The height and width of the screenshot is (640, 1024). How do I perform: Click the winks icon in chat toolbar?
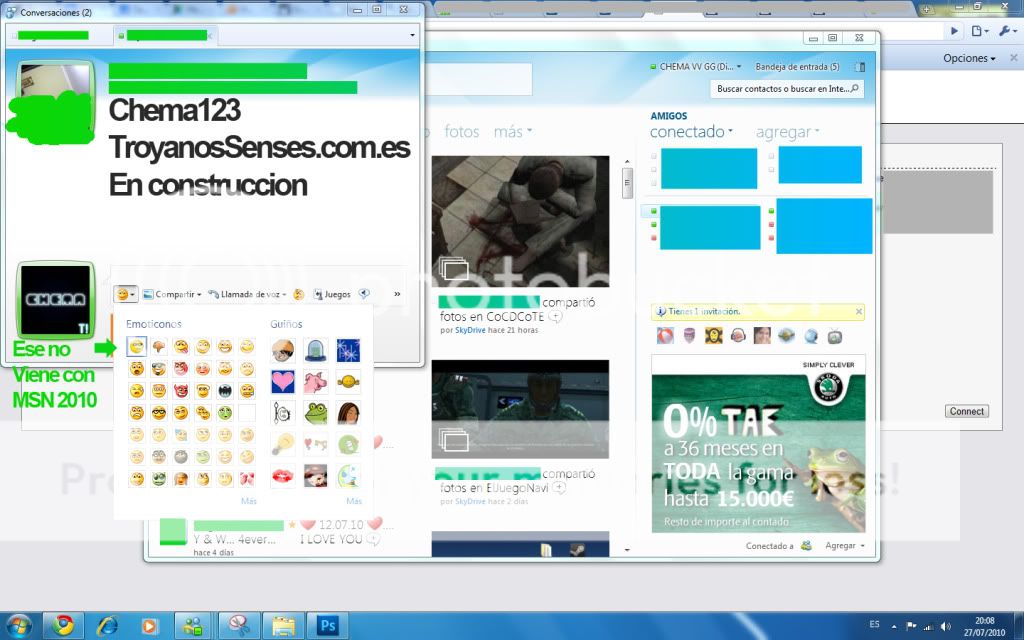click(x=299, y=295)
